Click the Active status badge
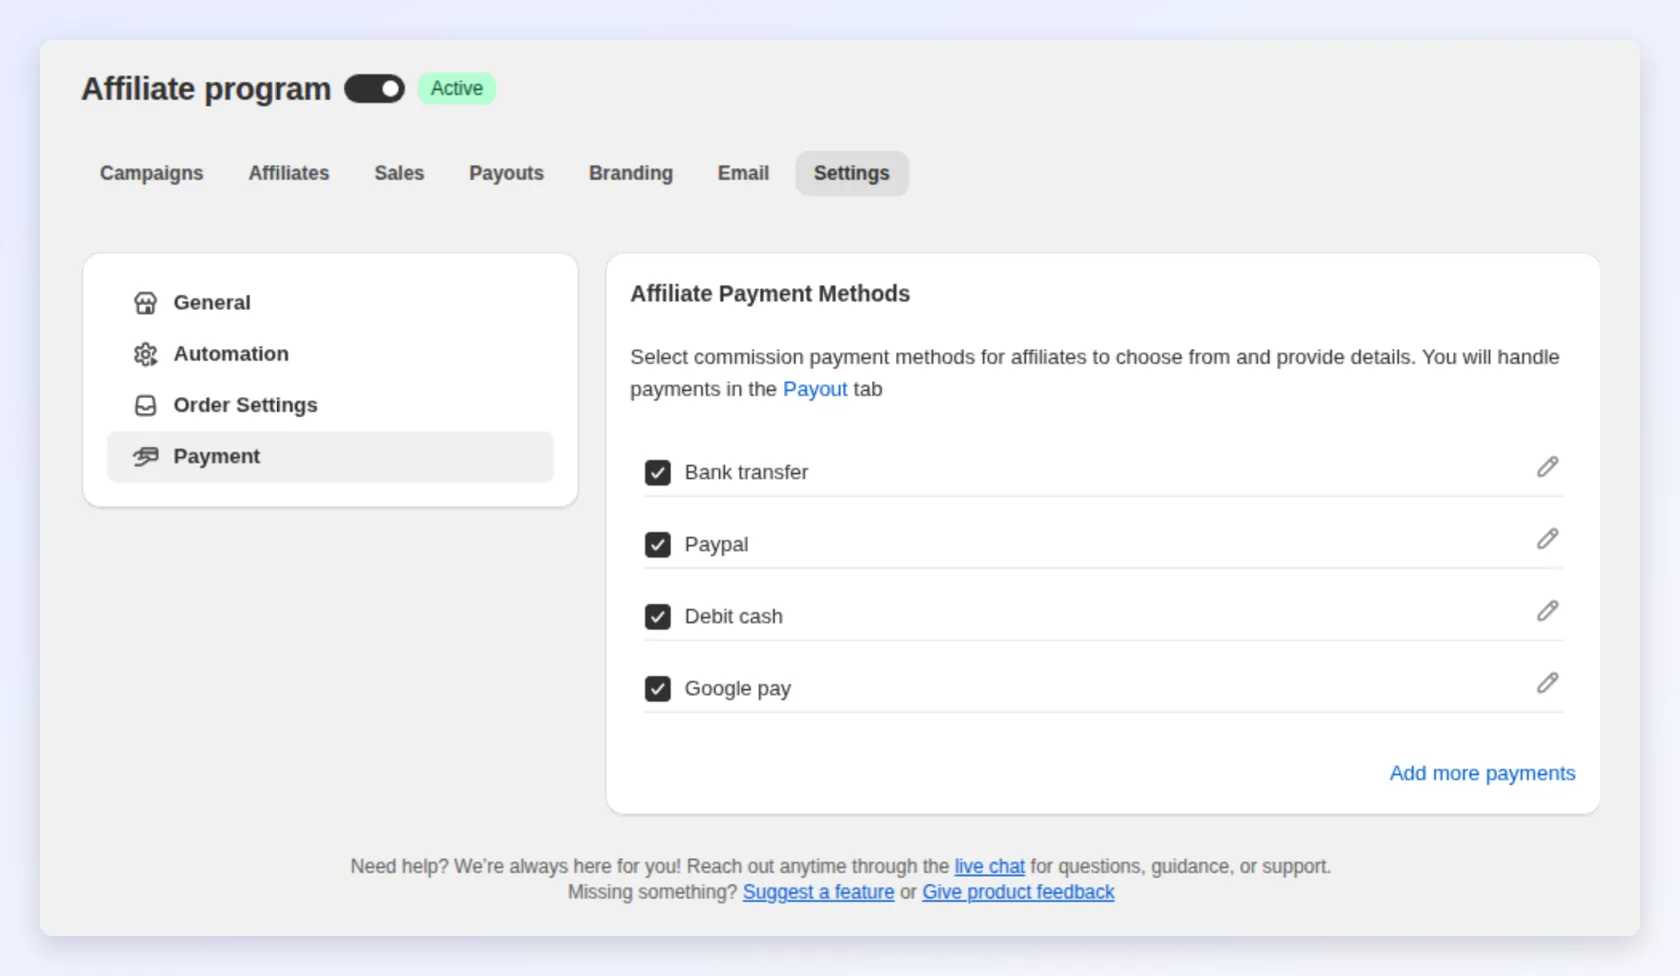The image size is (1680, 976). [x=457, y=89]
